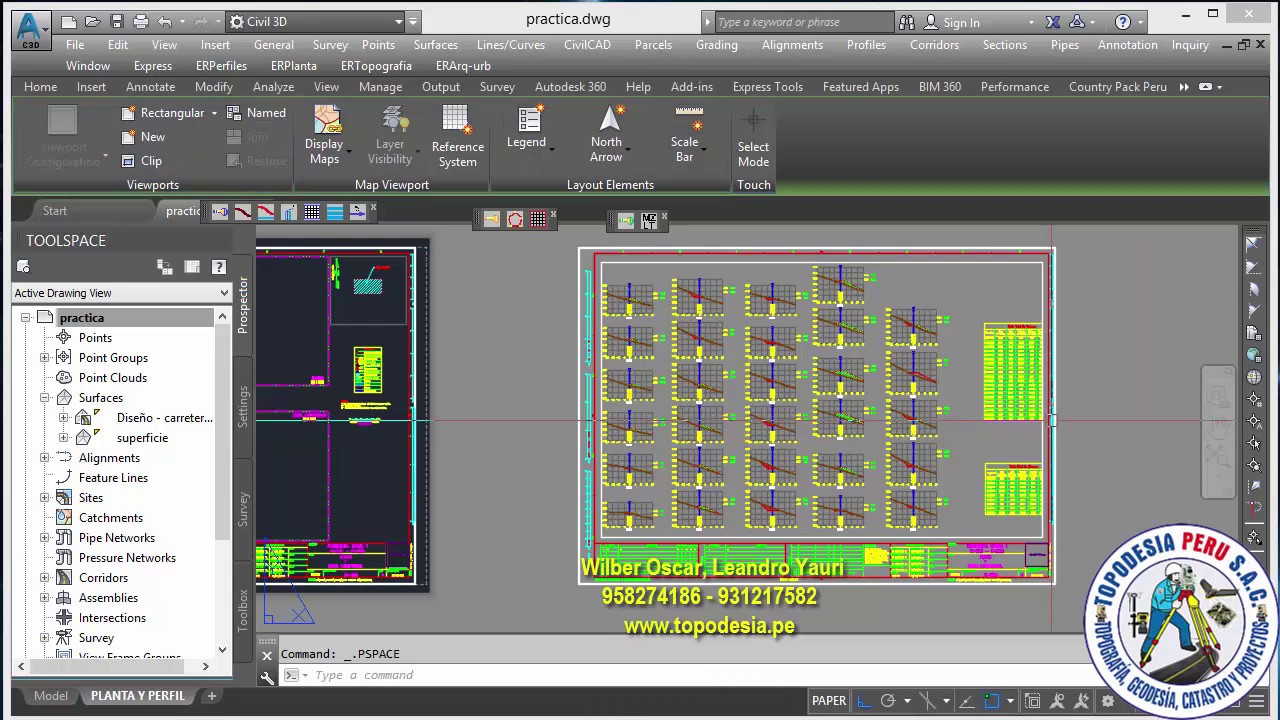Undo the last action with the arrow icon
This screenshot has width=1280, height=720.
click(x=165, y=21)
